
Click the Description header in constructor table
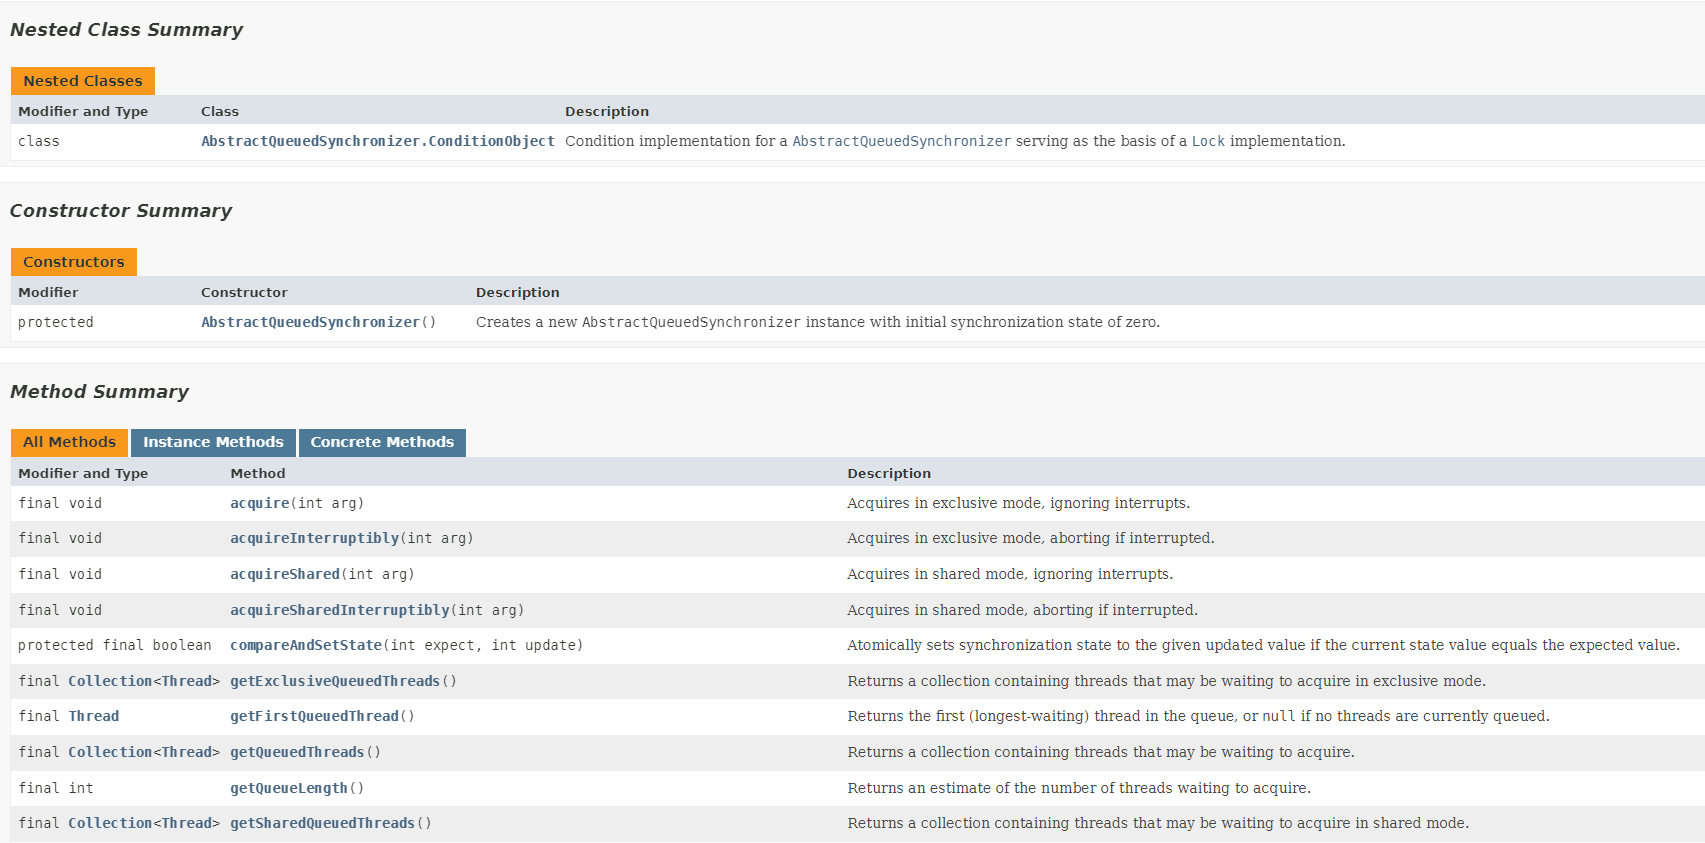pos(518,292)
